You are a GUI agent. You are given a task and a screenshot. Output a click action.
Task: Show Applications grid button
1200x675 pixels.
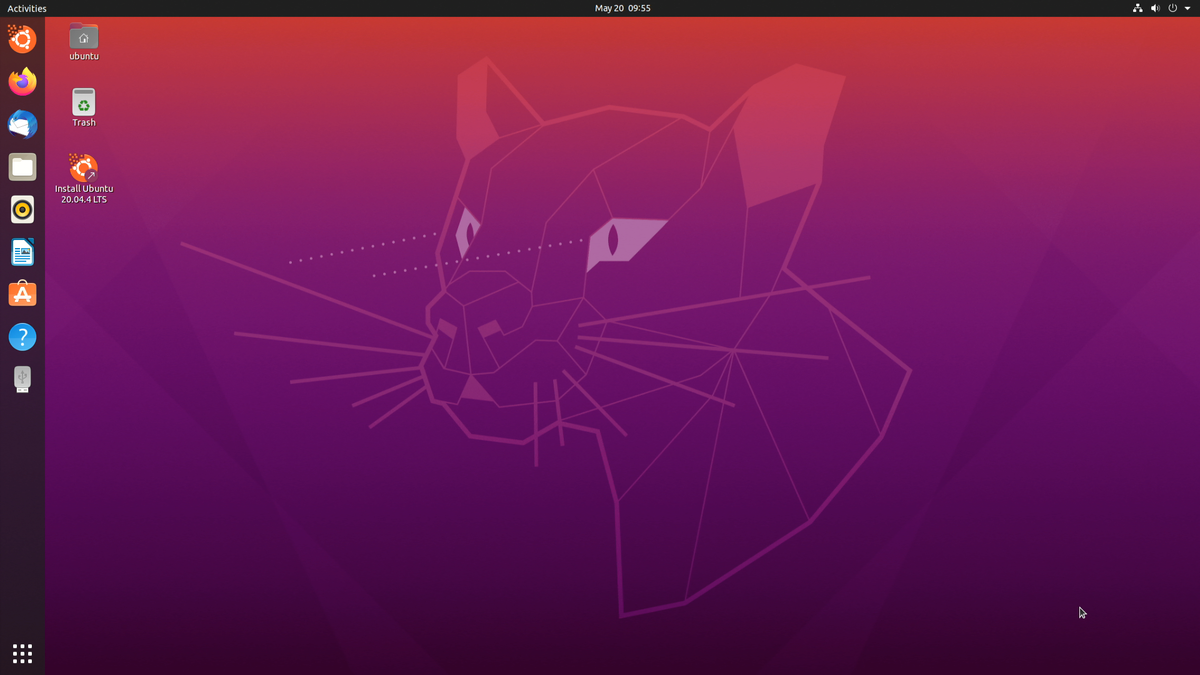(x=22, y=653)
